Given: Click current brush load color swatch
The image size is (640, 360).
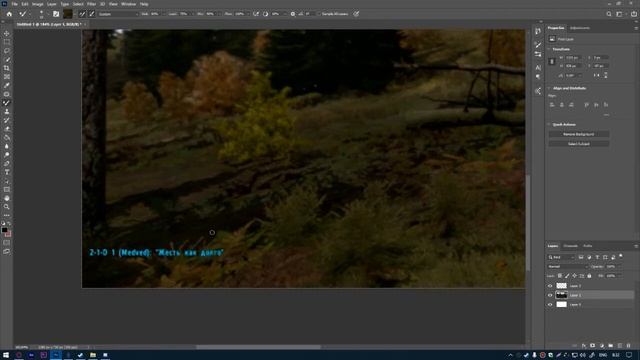Looking at the screenshot, I should [x=68, y=14].
